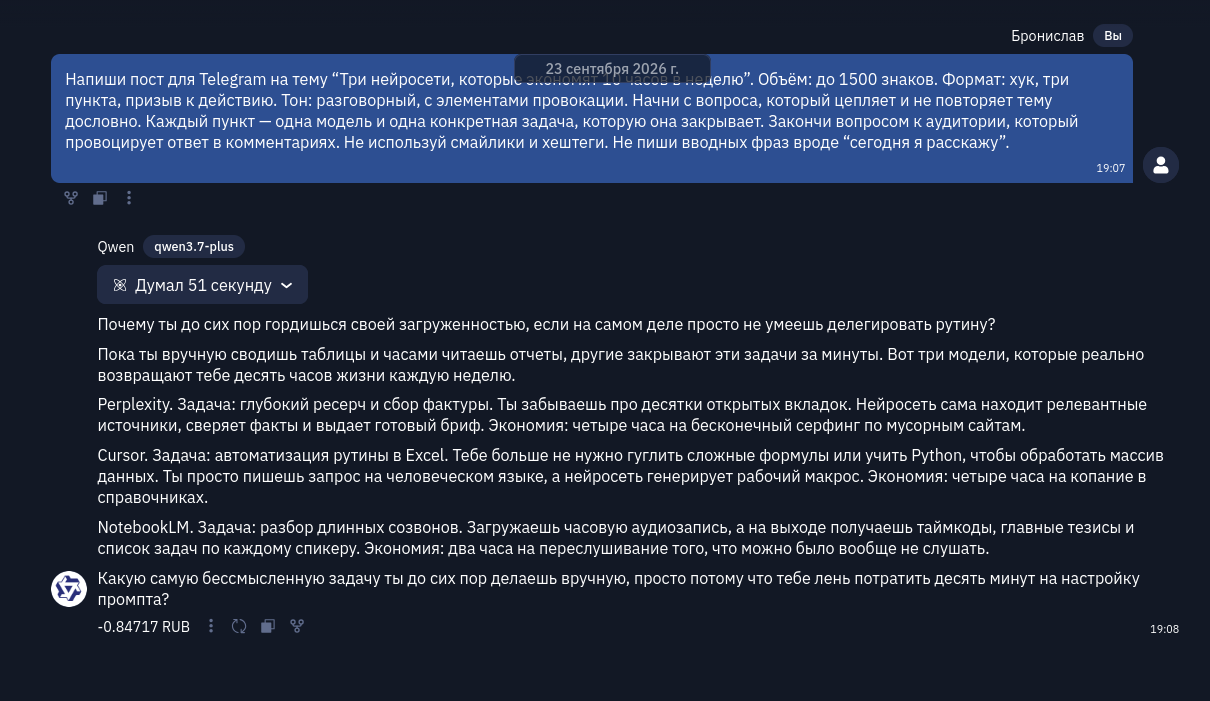
Task: Click the 'Вы' badge
Action: (1113, 36)
